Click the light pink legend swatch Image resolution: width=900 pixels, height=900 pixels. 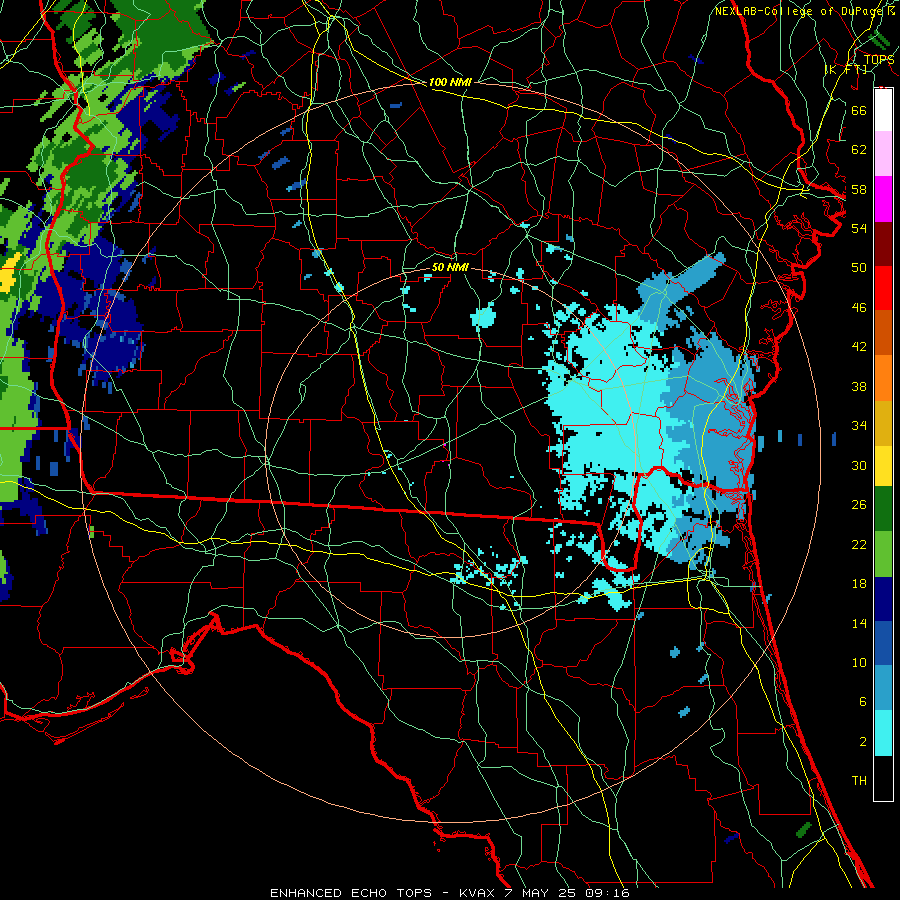pyautogui.click(x=883, y=154)
